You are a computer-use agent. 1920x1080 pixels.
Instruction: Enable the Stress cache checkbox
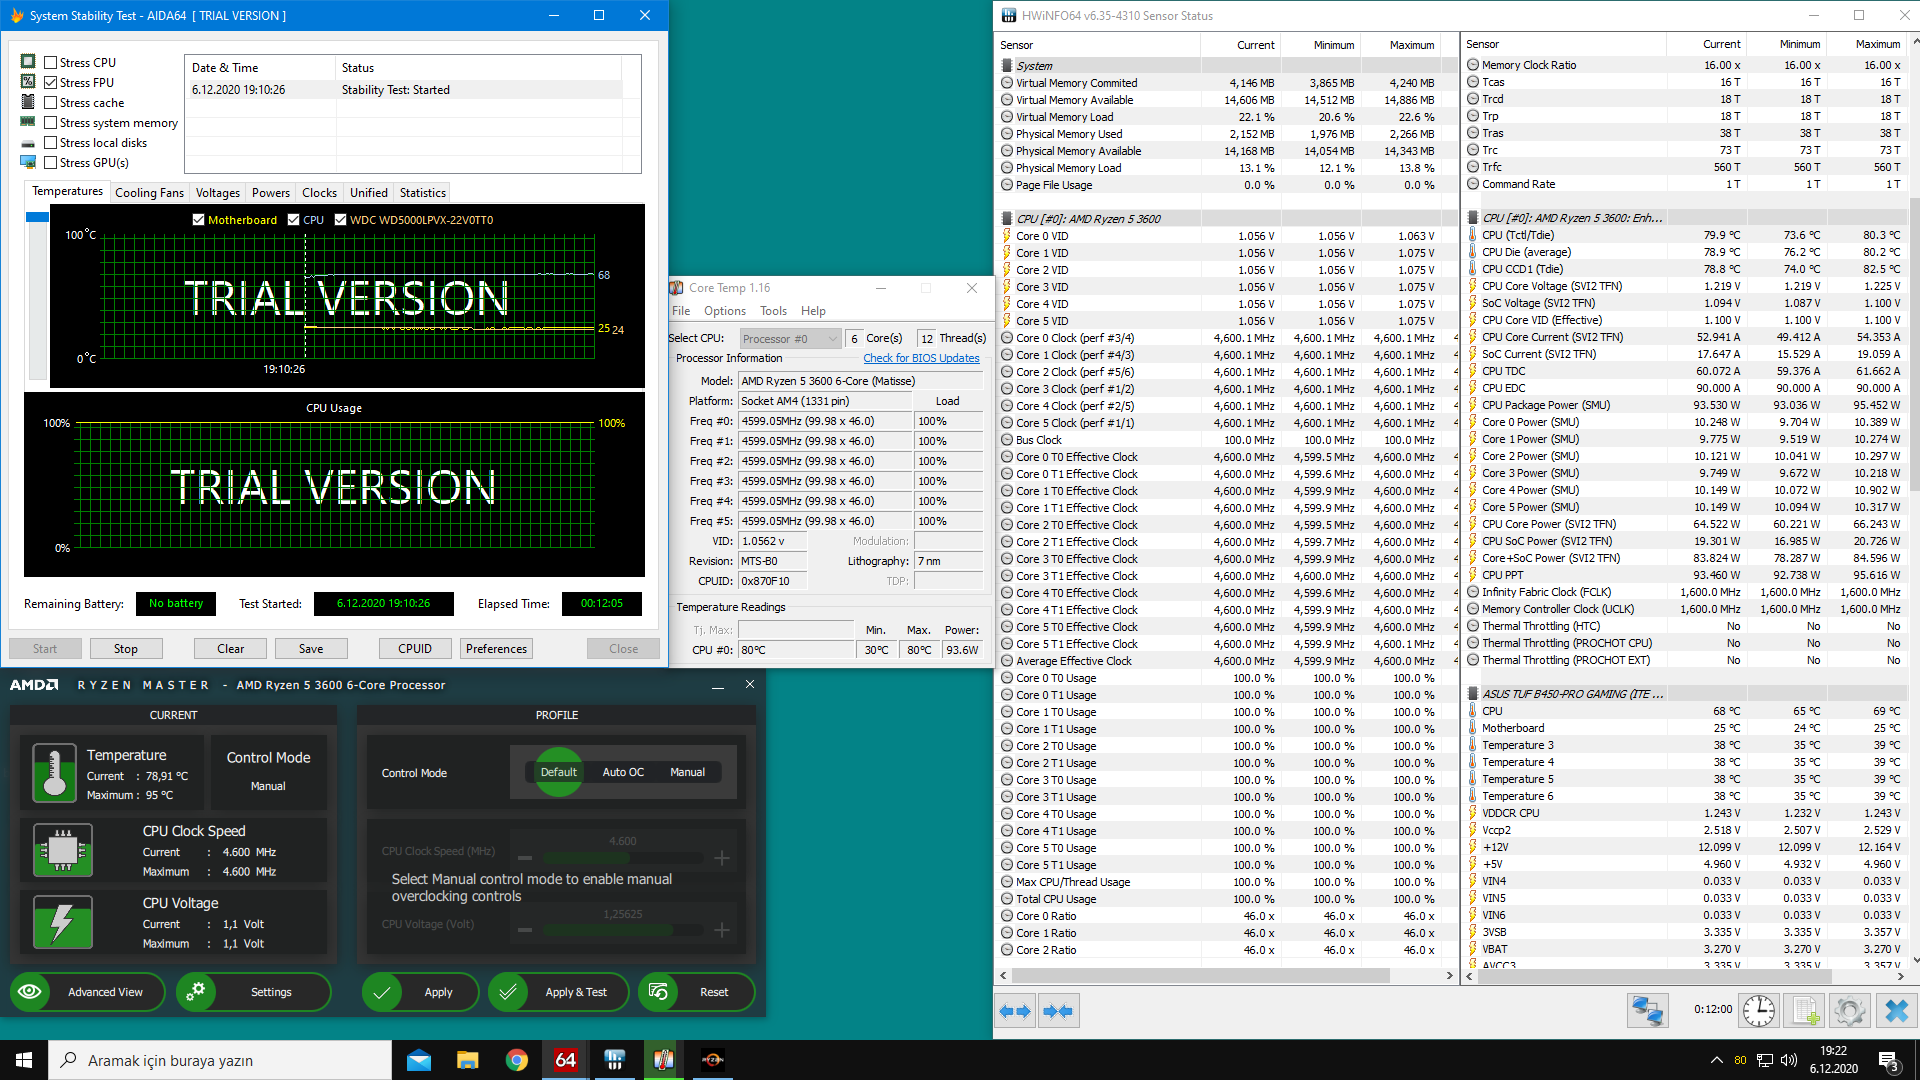pyautogui.click(x=51, y=103)
